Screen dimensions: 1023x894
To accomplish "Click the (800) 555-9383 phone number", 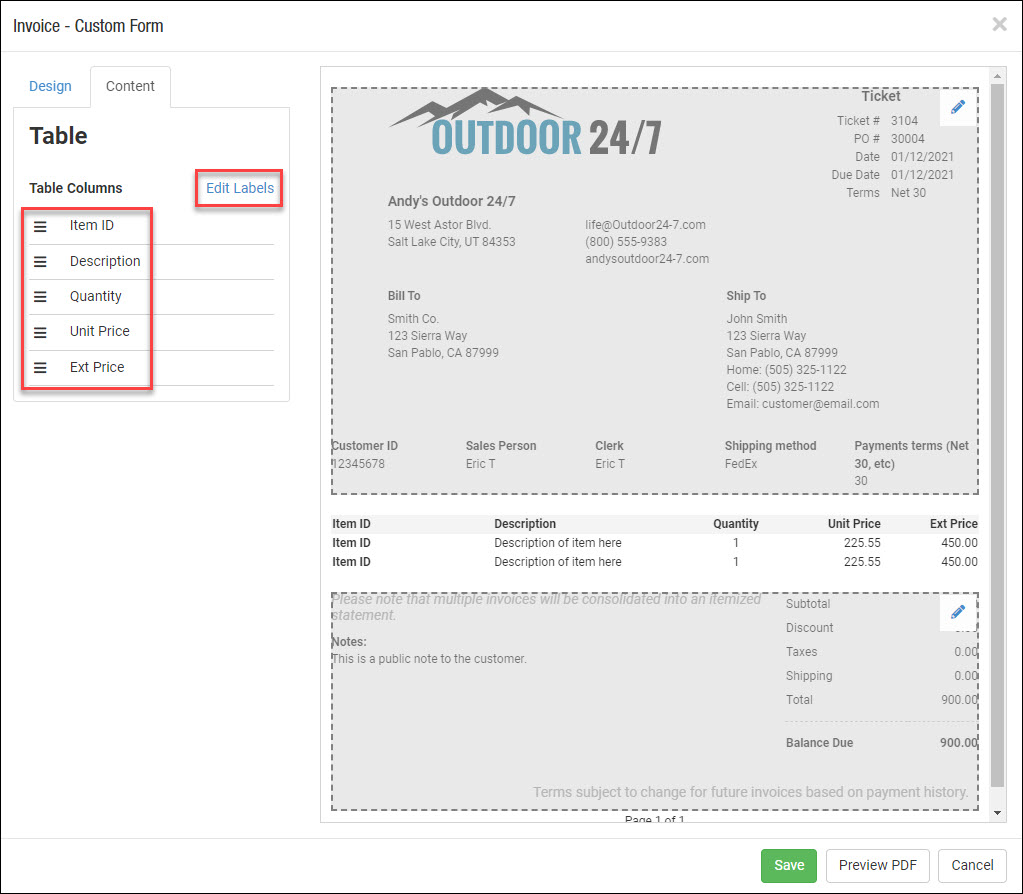I will (x=626, y=242).
